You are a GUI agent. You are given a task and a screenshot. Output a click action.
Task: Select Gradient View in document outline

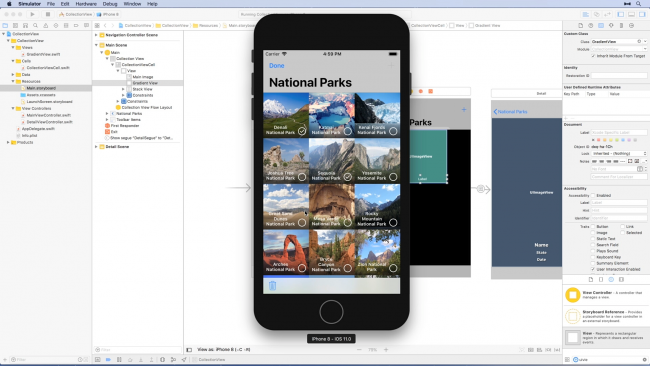(x=145, y=83)
